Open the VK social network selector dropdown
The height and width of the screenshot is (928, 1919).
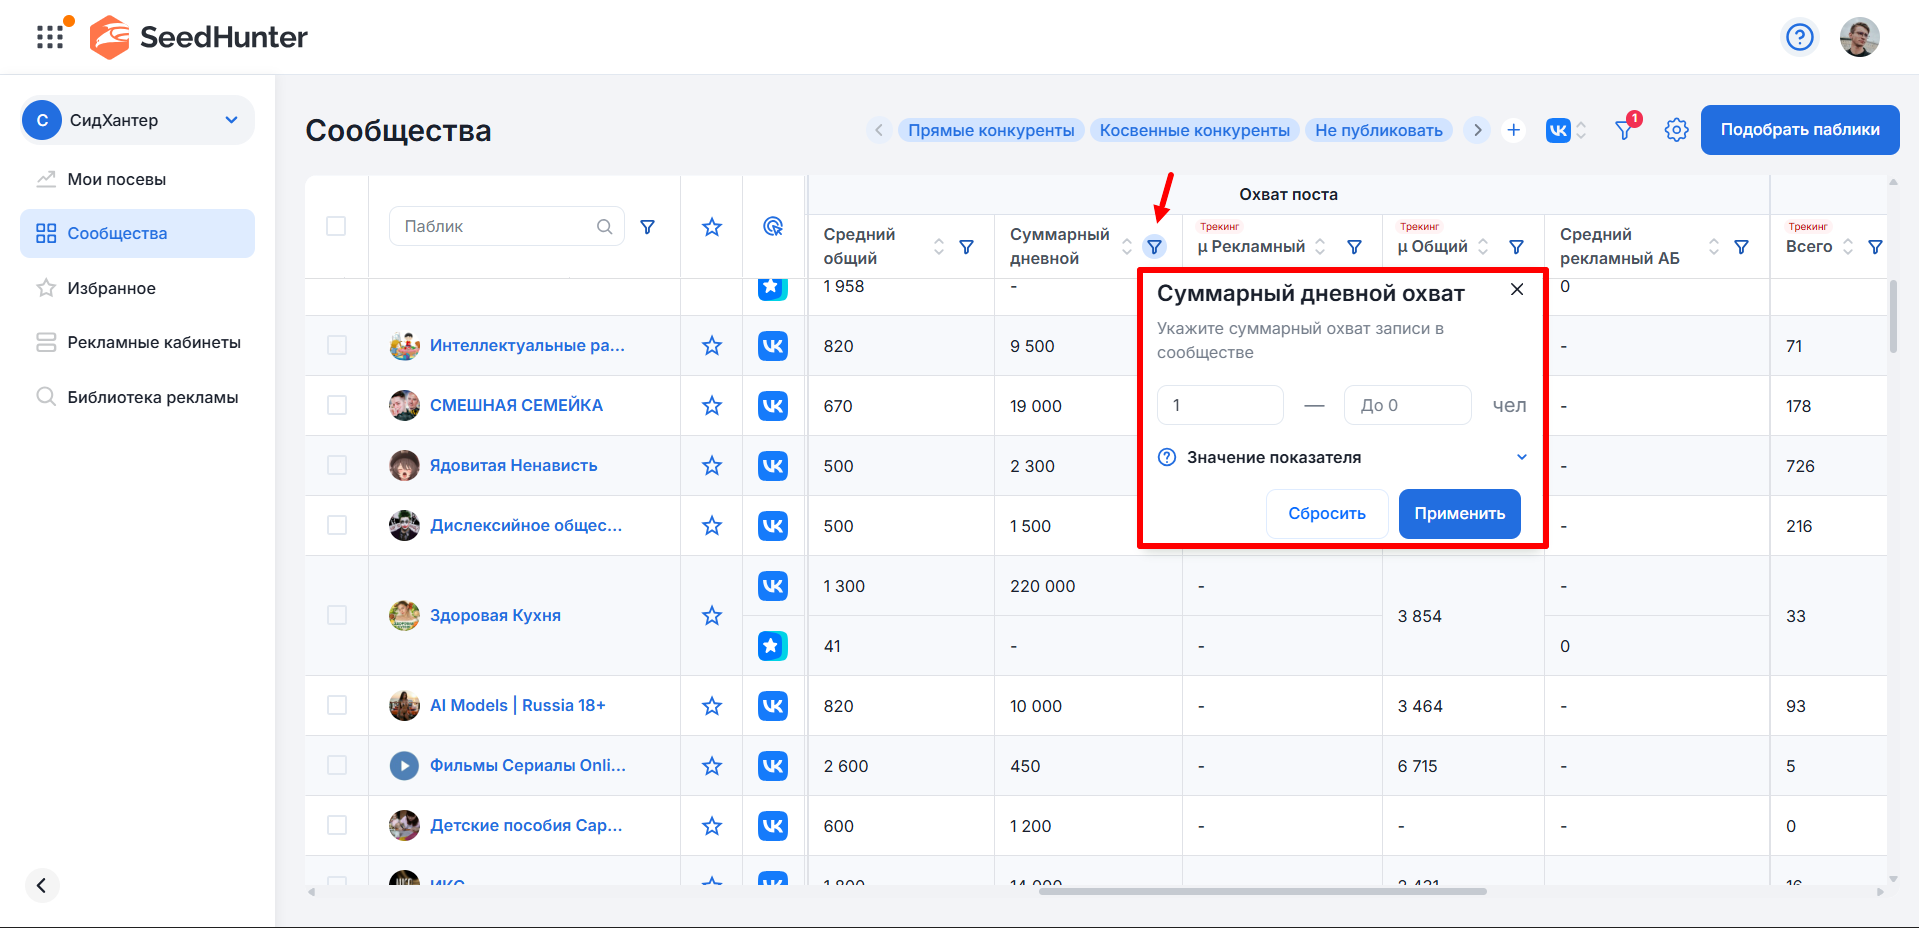(x=1566, y=130)
